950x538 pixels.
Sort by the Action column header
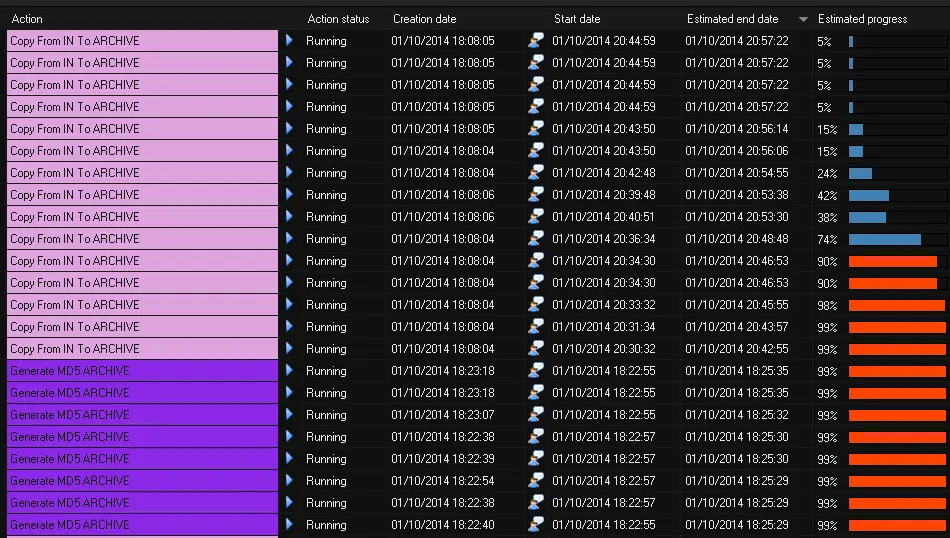[27, 19]
